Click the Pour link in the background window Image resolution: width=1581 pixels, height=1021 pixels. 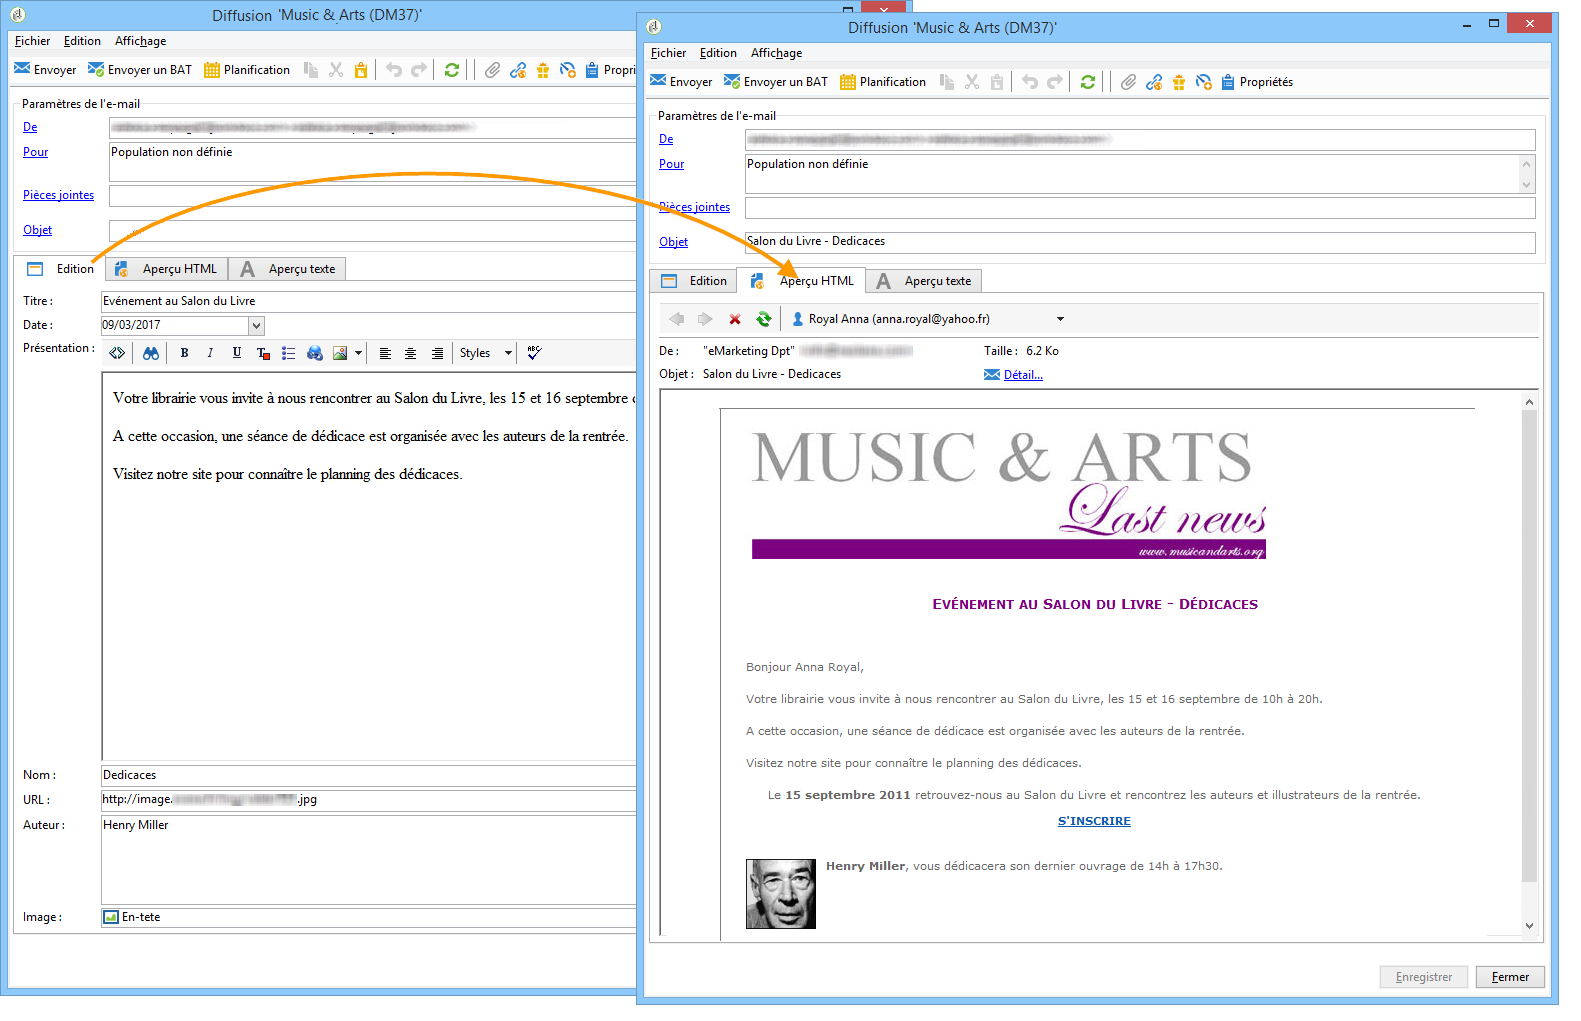point(36,152)
